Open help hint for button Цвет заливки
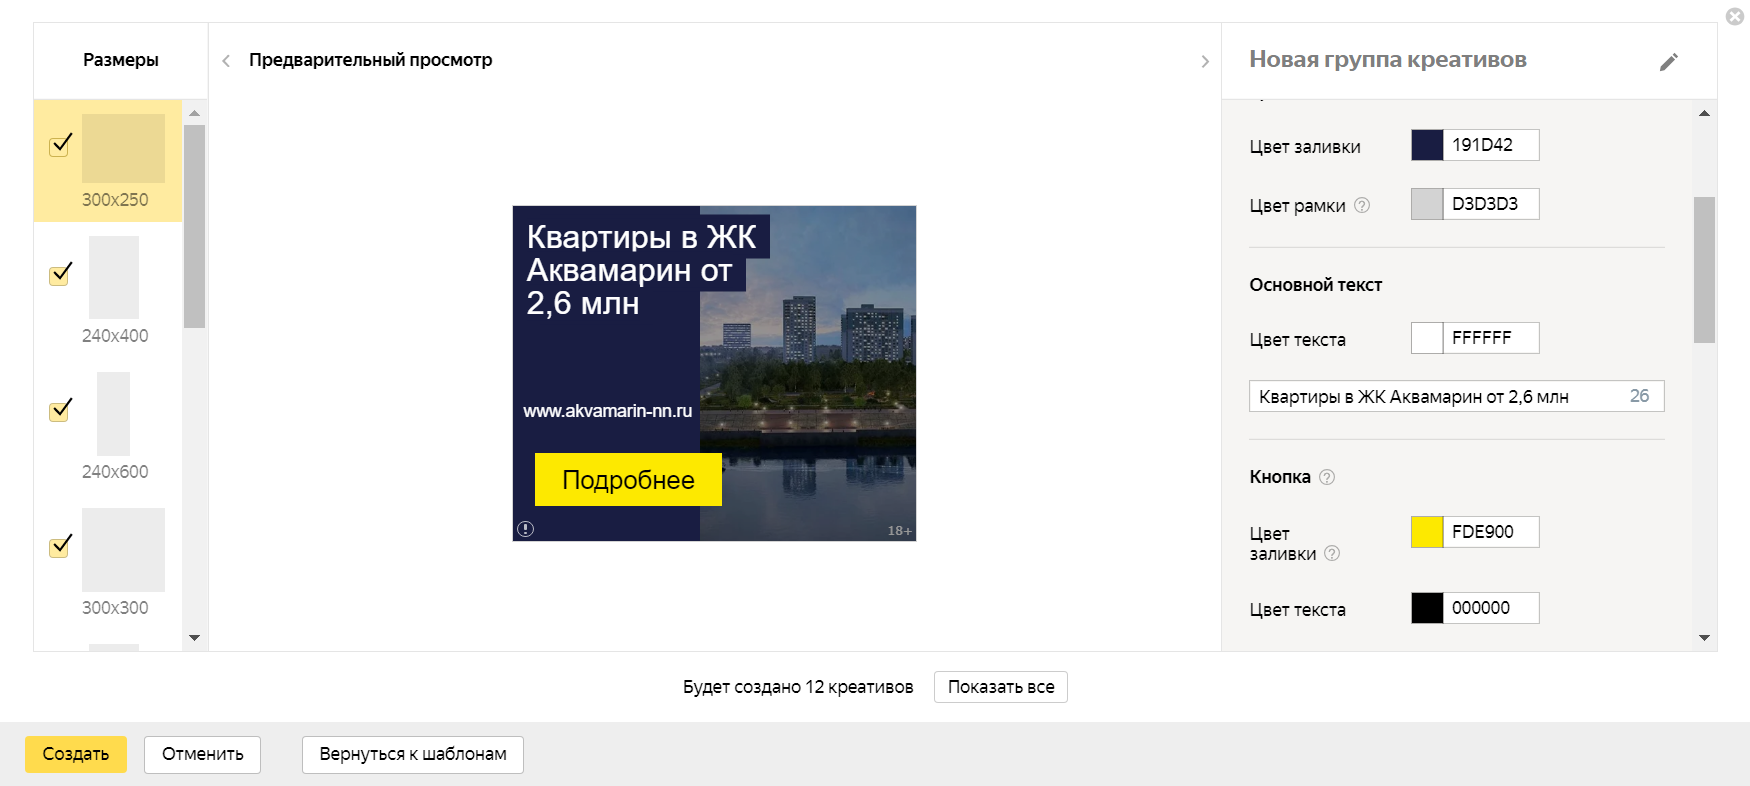The image size is (1750, 786). coord(1332,553)
